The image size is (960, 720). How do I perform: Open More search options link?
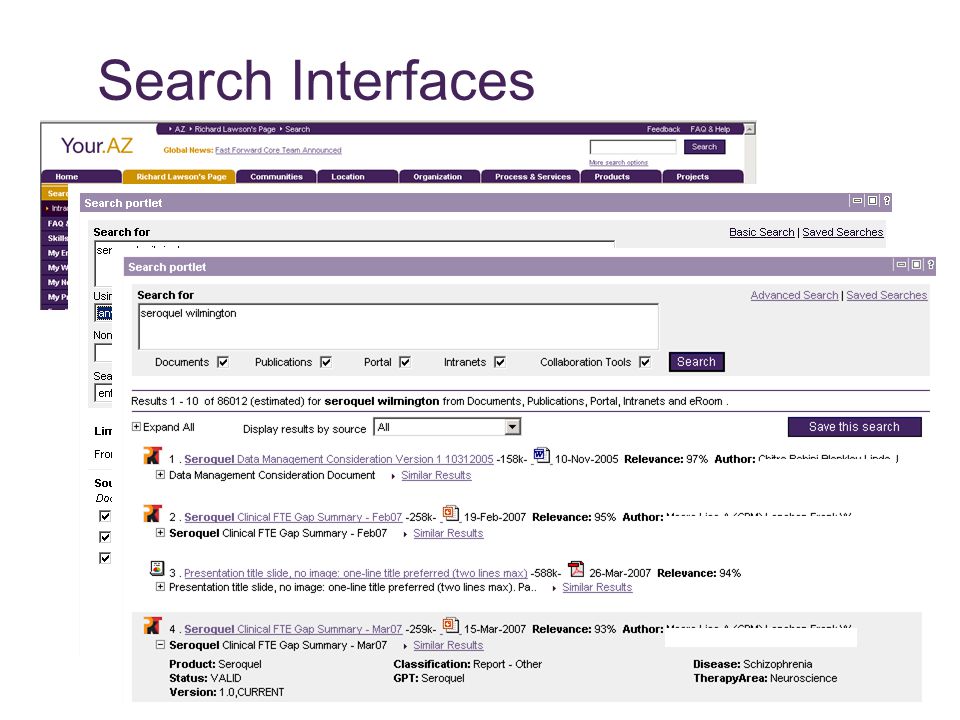click(x=618, y=162)
